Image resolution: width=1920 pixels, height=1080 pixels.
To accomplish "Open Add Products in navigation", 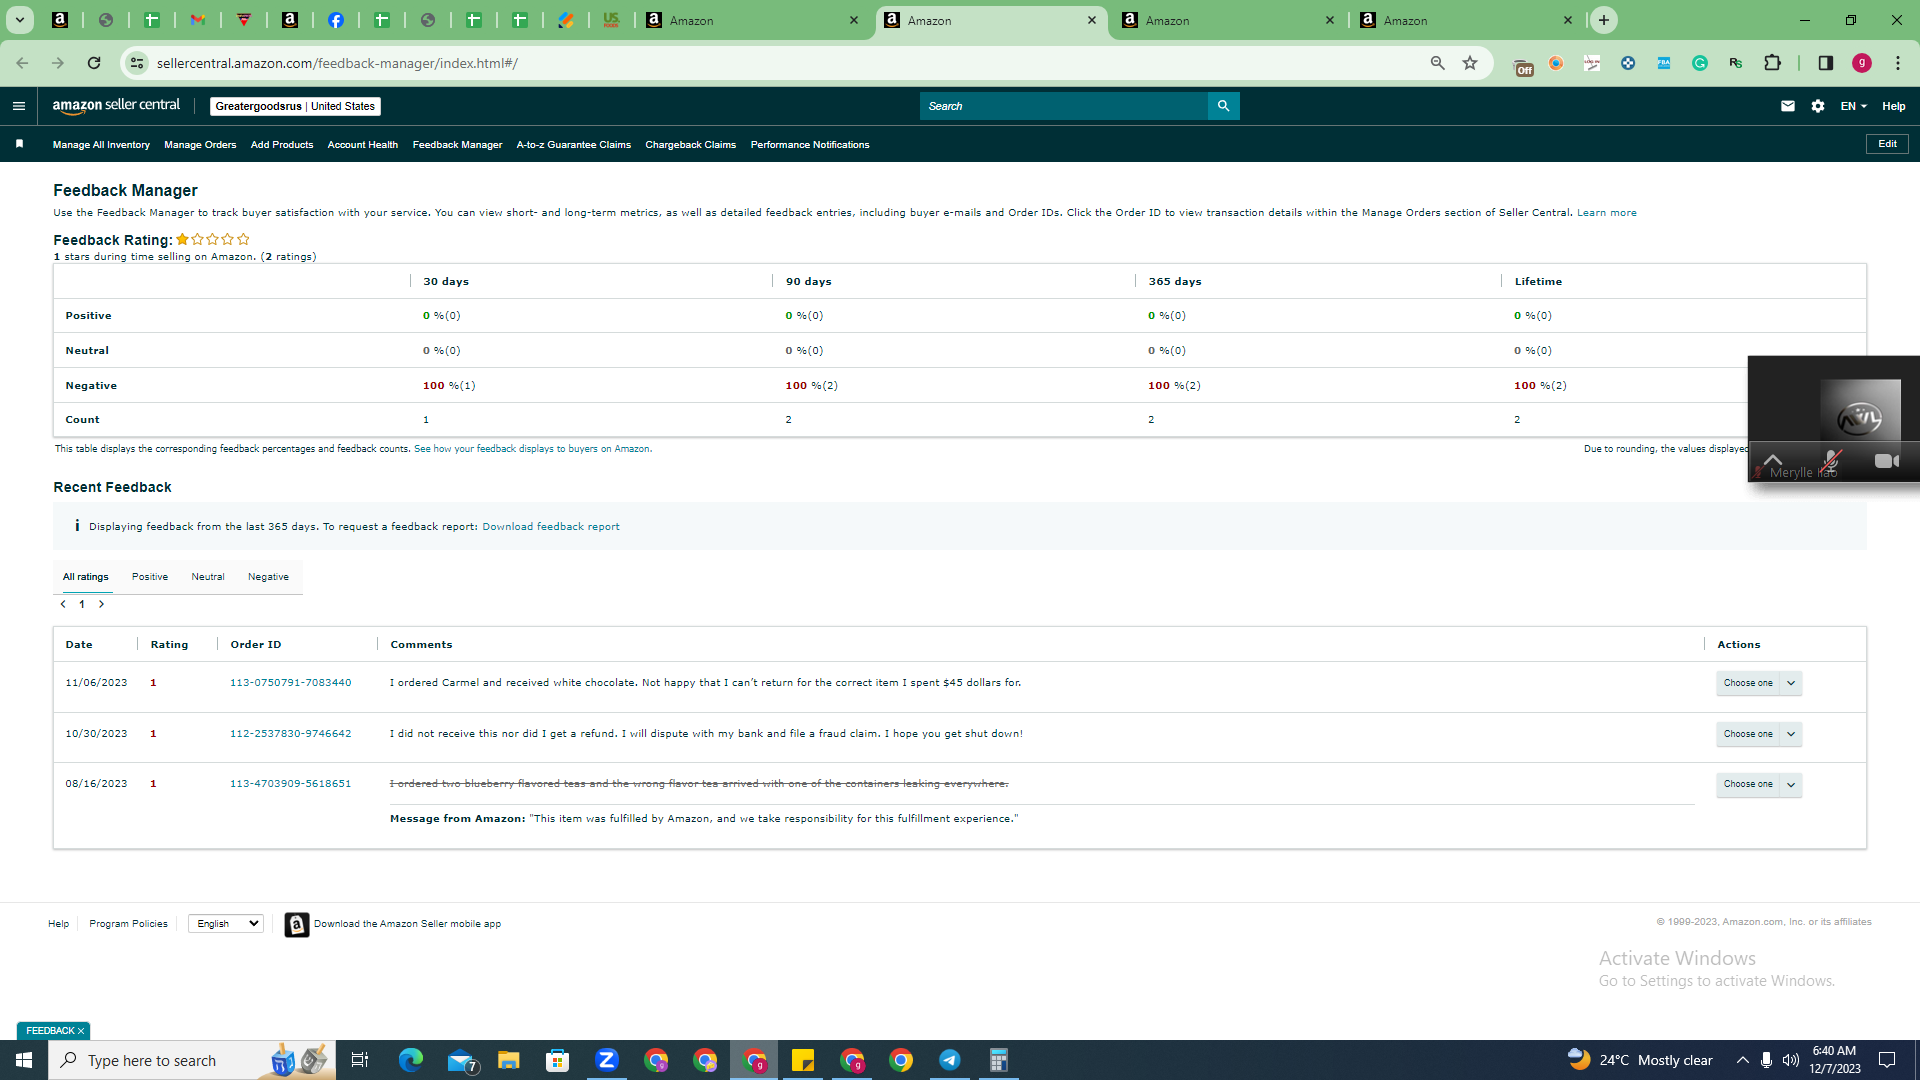I will click(x=282, y=145).
